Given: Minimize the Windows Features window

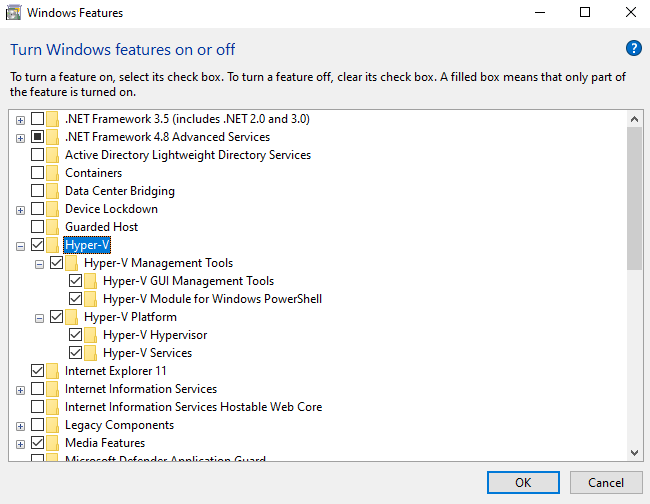Looking at the screenshot, I should (540, 12).
